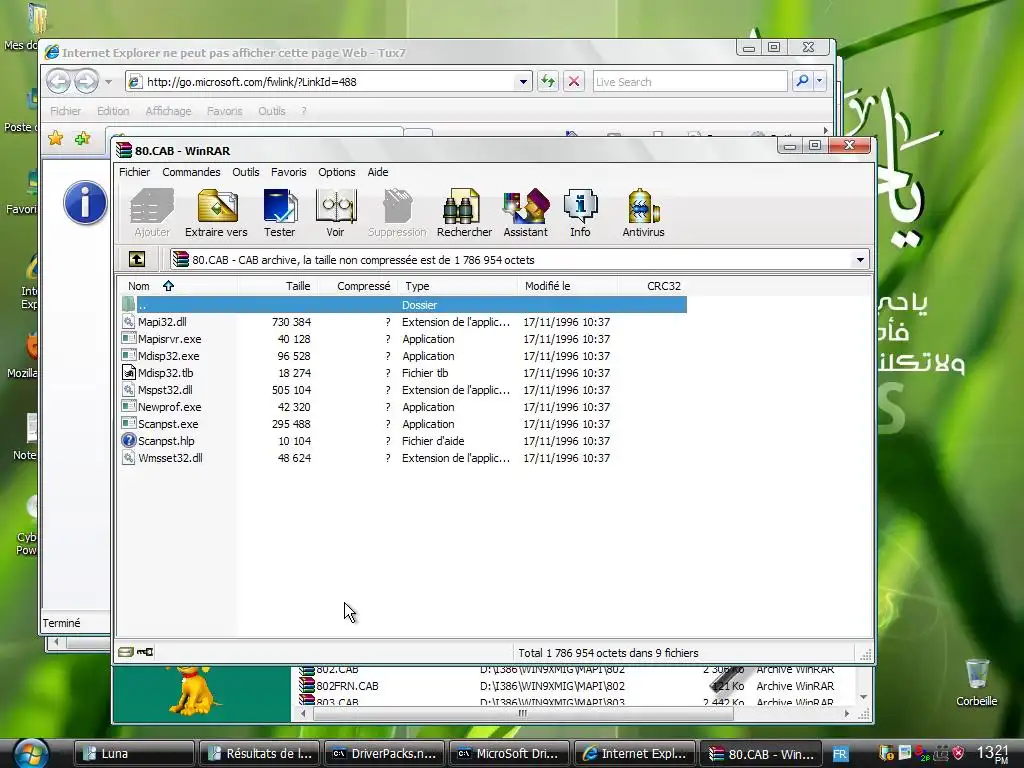This screenshot has width=1024, height=768.
Task: Select the Mspst32.dll file row
Action: click(402, 390)
